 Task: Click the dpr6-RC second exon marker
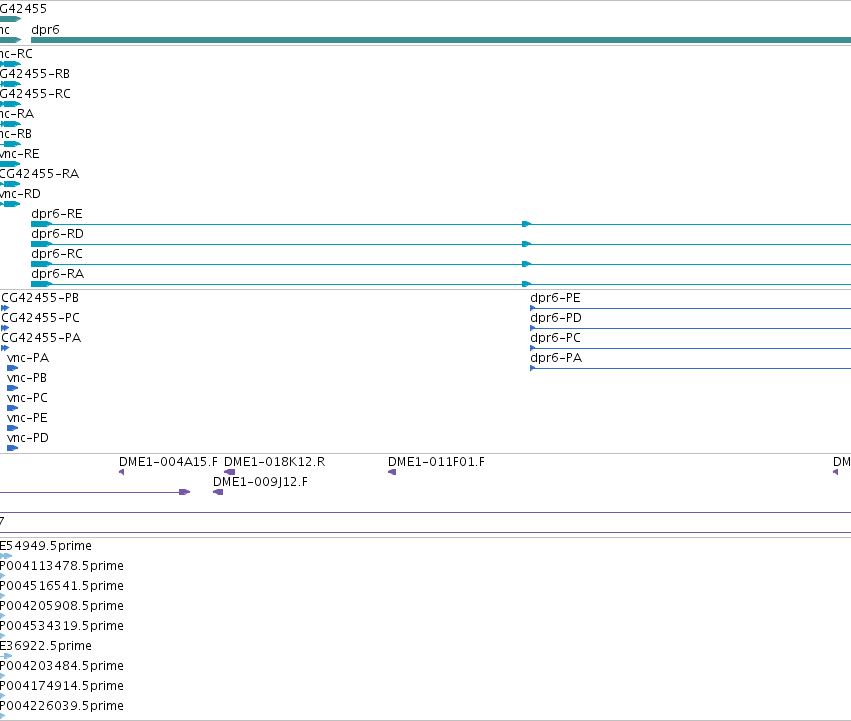526,264
